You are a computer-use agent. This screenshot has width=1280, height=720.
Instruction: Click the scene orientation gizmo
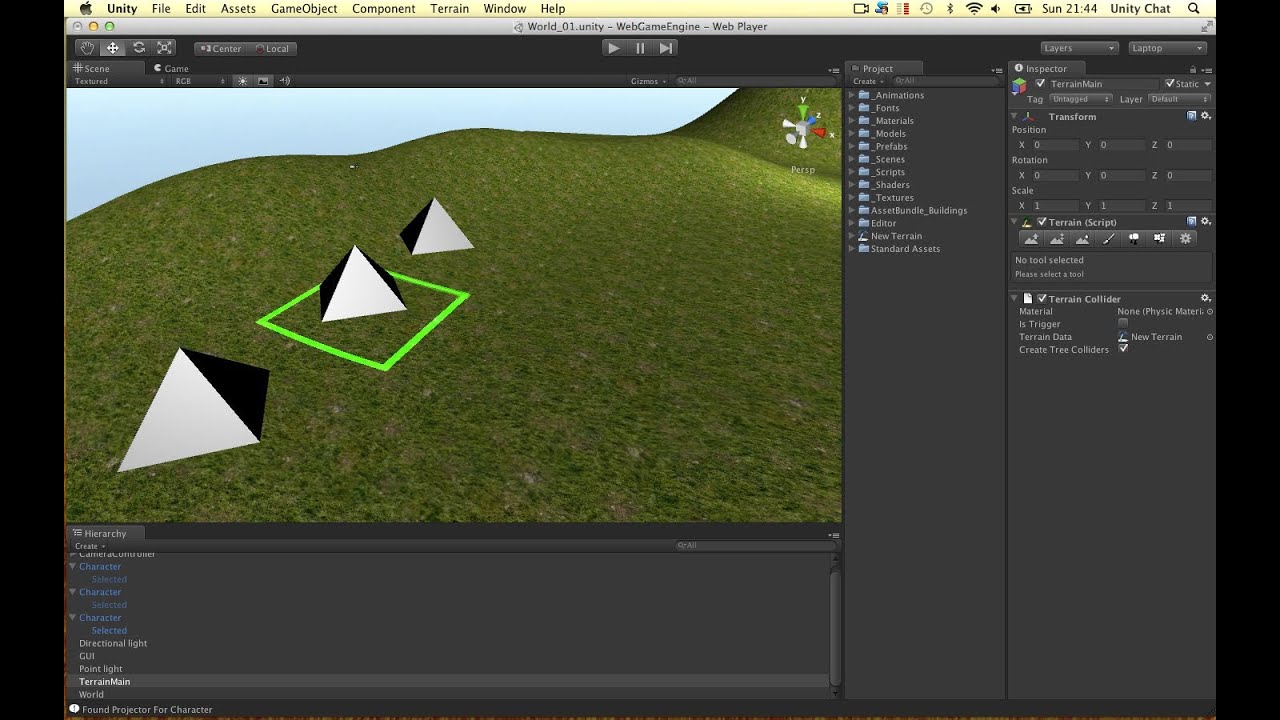(x=803, y=128)
